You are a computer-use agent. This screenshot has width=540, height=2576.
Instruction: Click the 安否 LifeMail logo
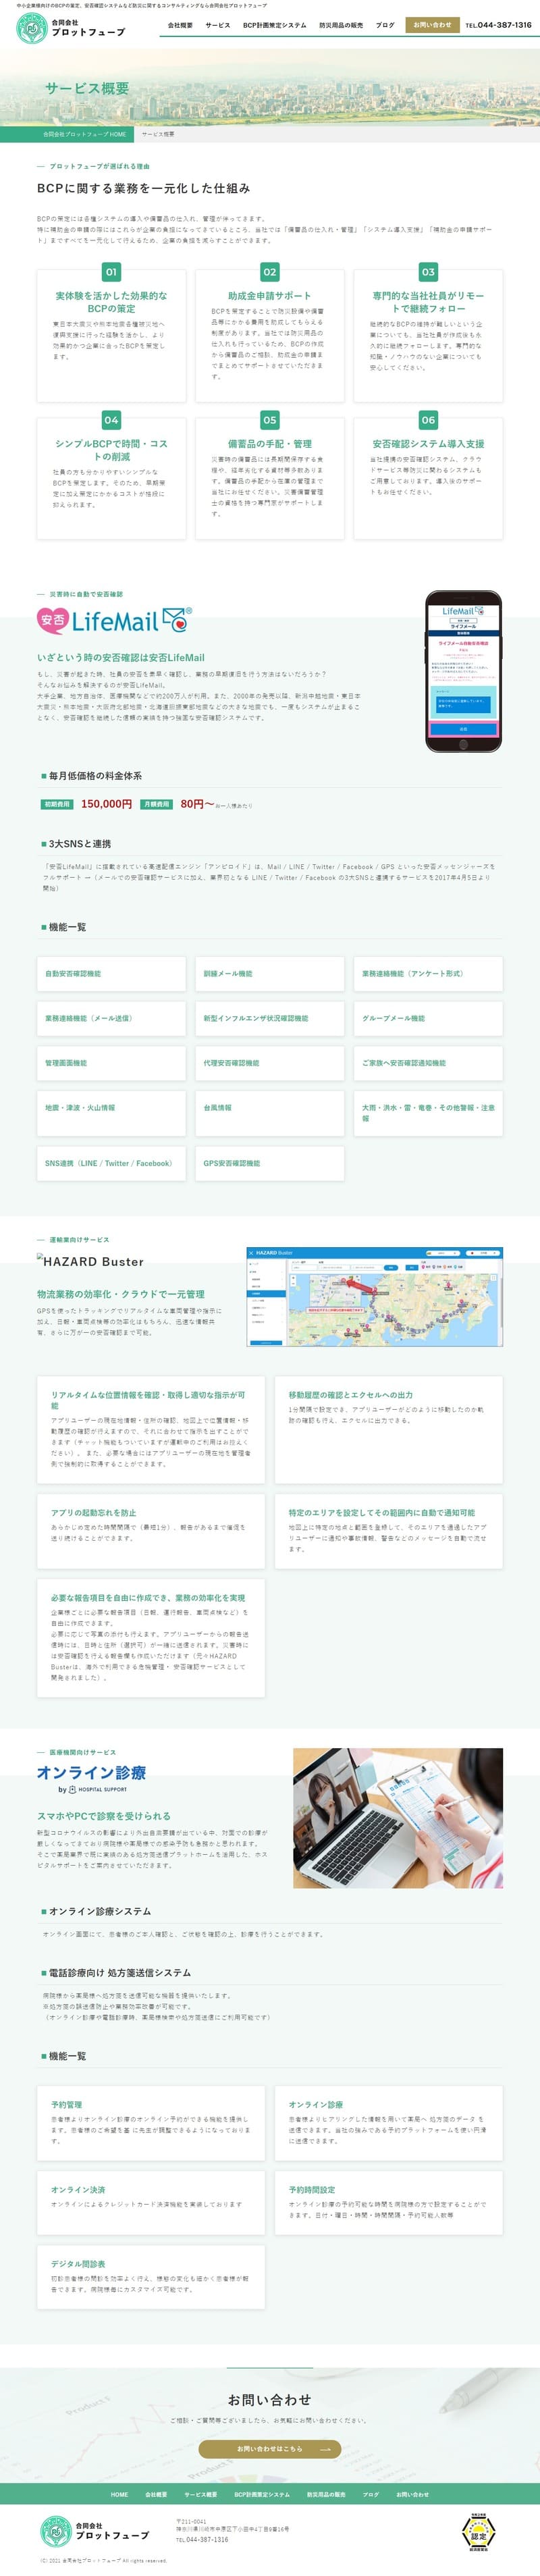point(114,621)
